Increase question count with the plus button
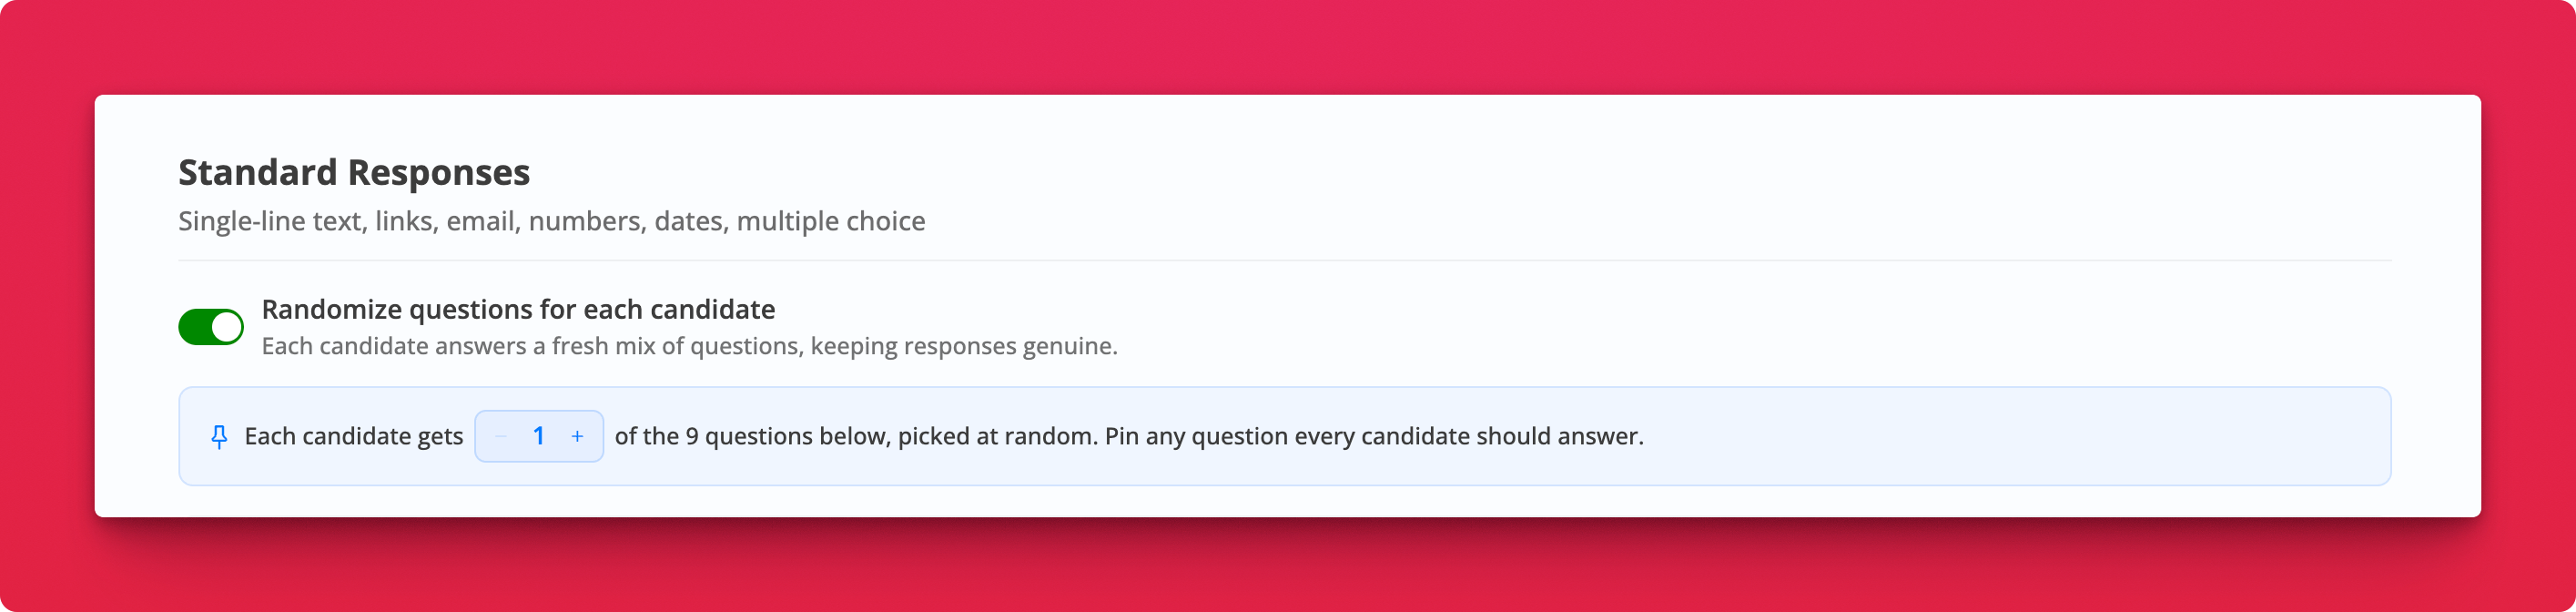The height and width of the screenshot is (612, 2576). [577, 436]
